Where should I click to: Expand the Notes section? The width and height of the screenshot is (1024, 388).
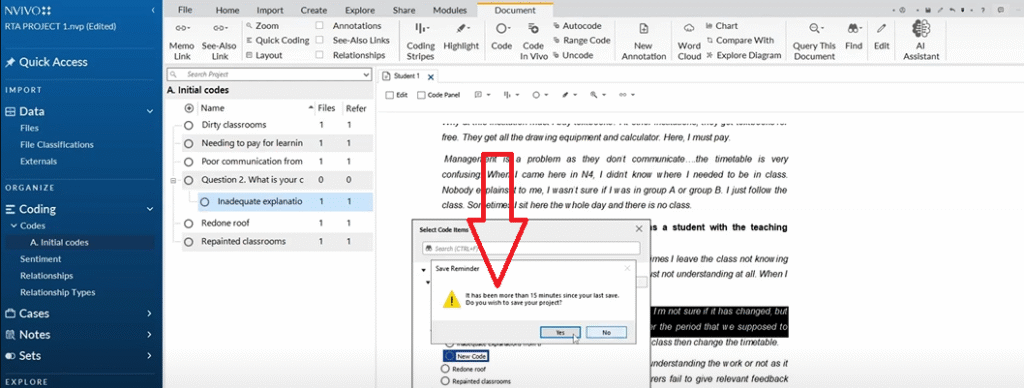coord(151,335)
